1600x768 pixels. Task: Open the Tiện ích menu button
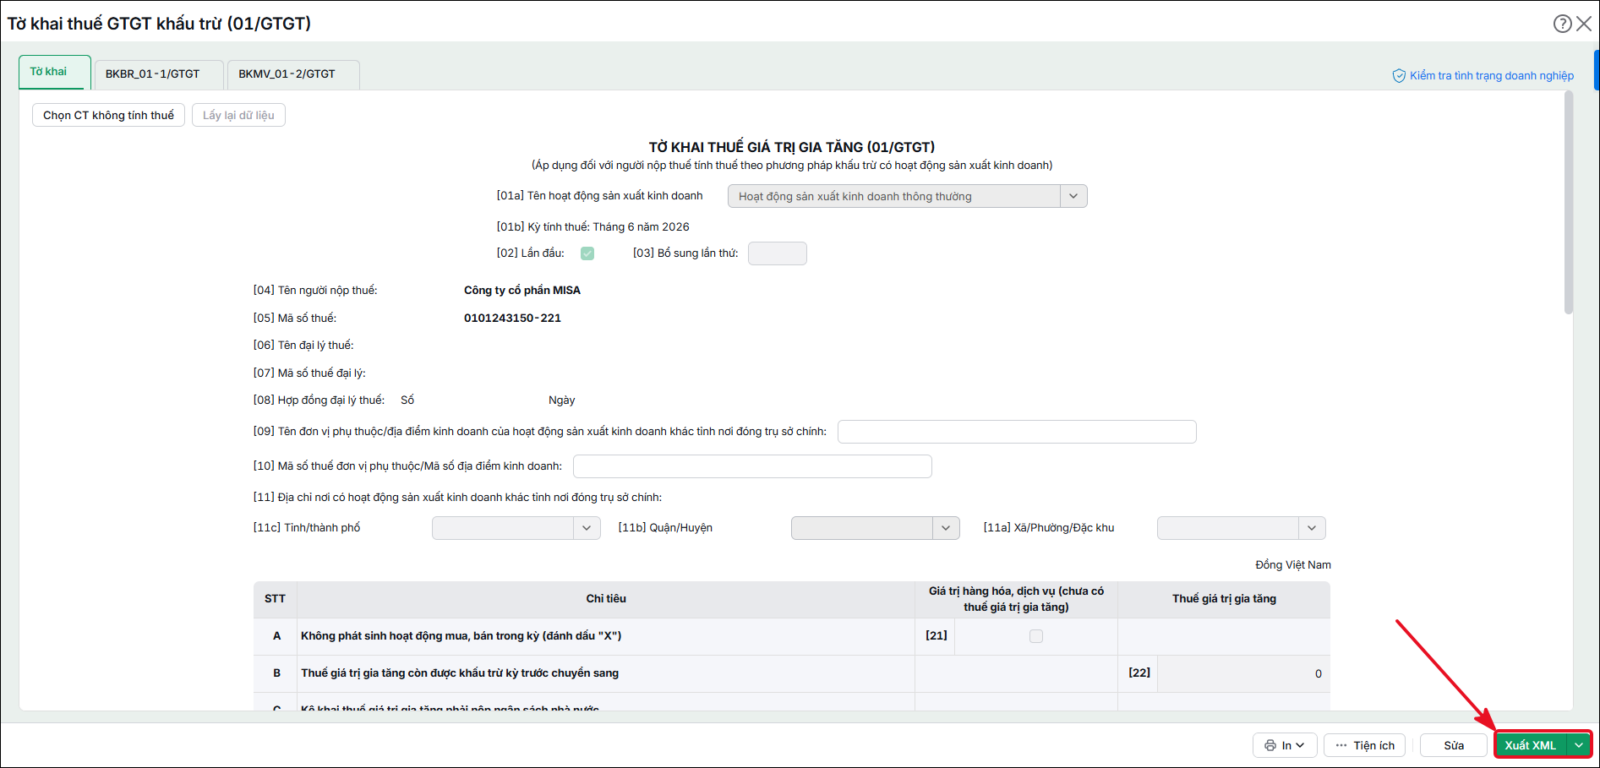(1365, 745)
